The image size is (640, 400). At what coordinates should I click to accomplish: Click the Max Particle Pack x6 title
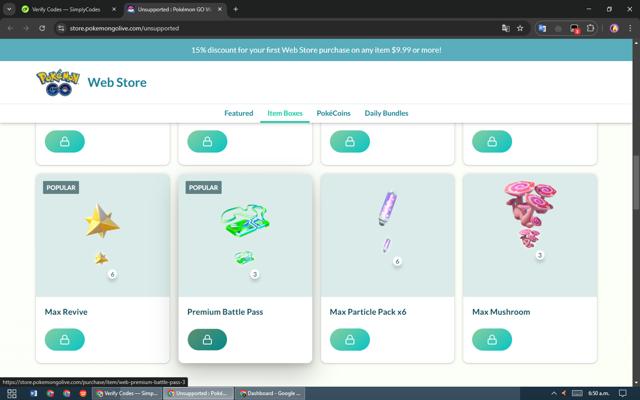coord(368,312)
